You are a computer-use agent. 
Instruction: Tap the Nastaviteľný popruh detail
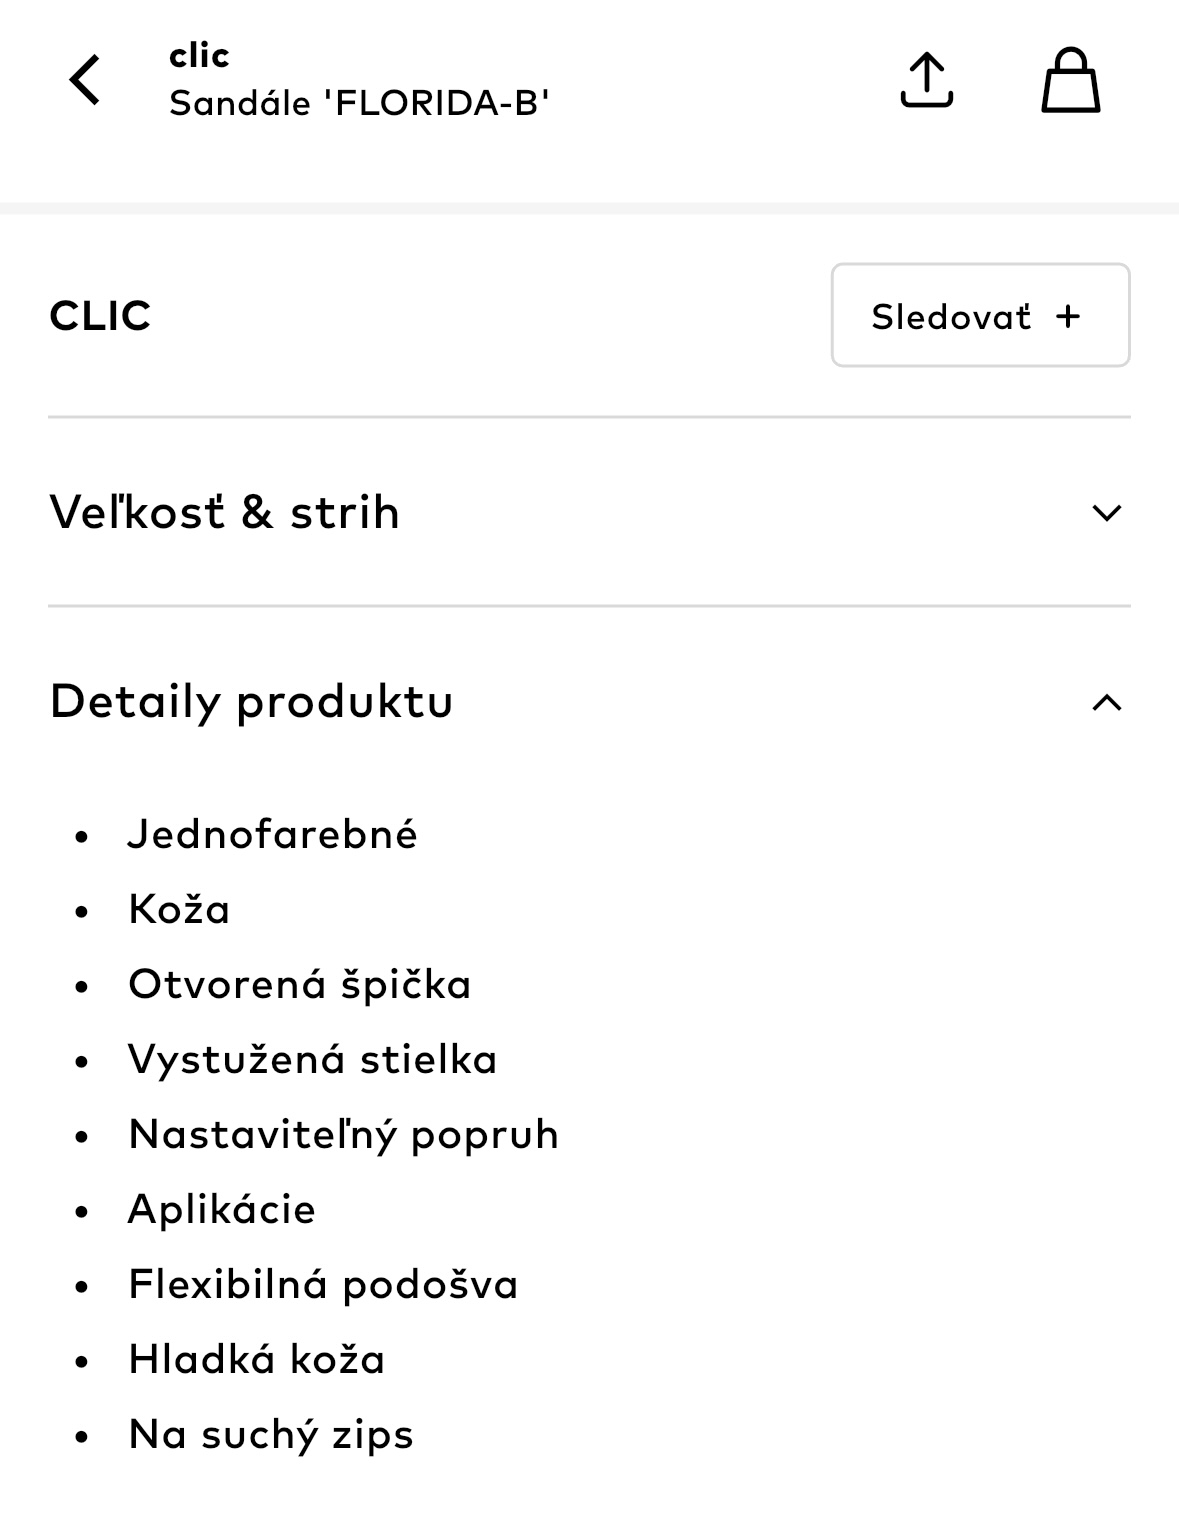click(343, 1134)
